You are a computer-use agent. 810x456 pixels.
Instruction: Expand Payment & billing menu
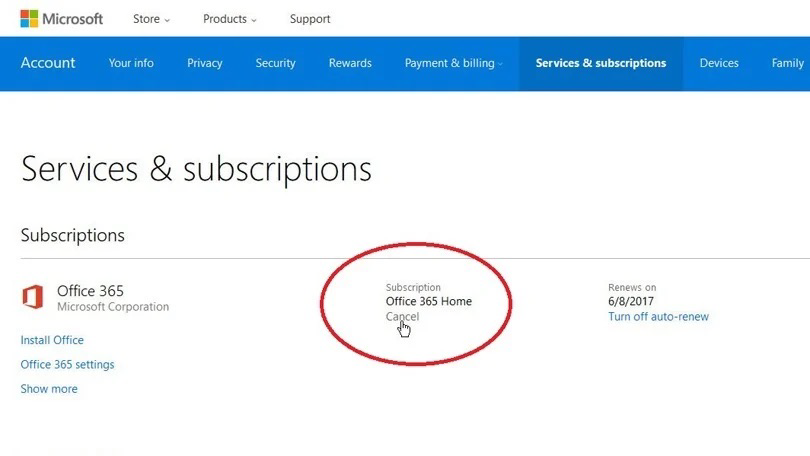(x=453, y=63)
